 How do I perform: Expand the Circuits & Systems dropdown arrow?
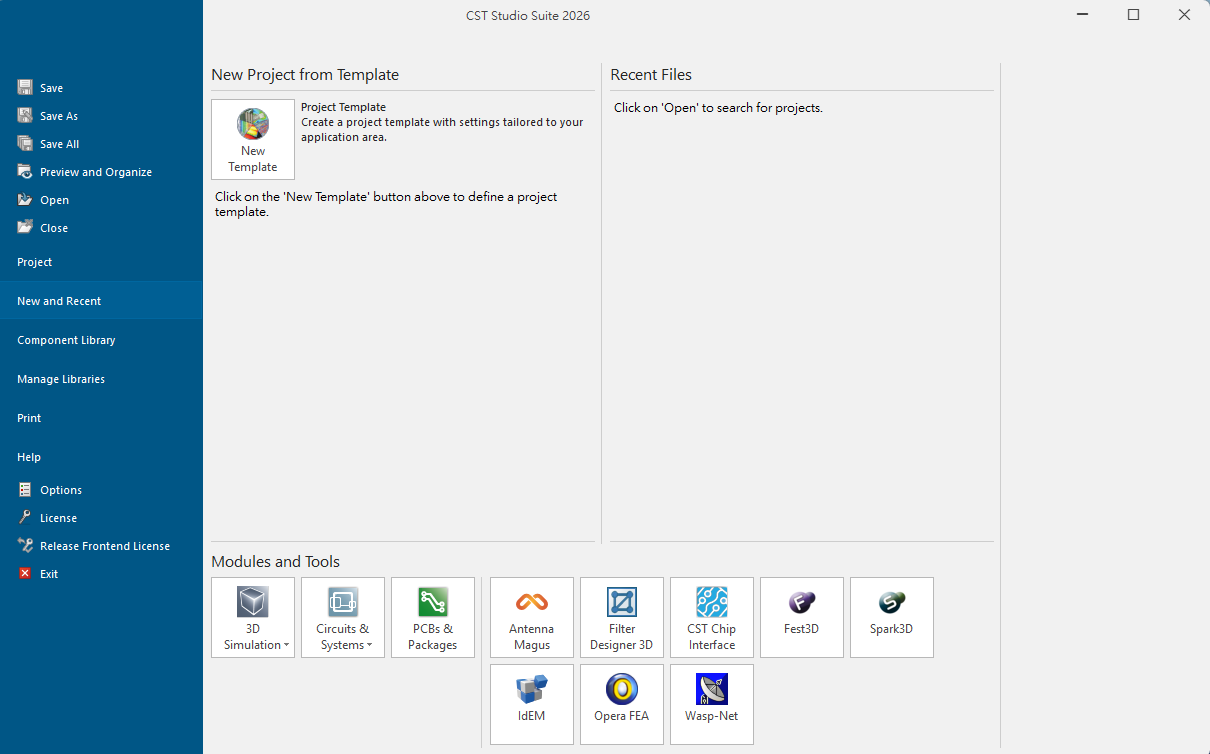[x=370, y=646]
